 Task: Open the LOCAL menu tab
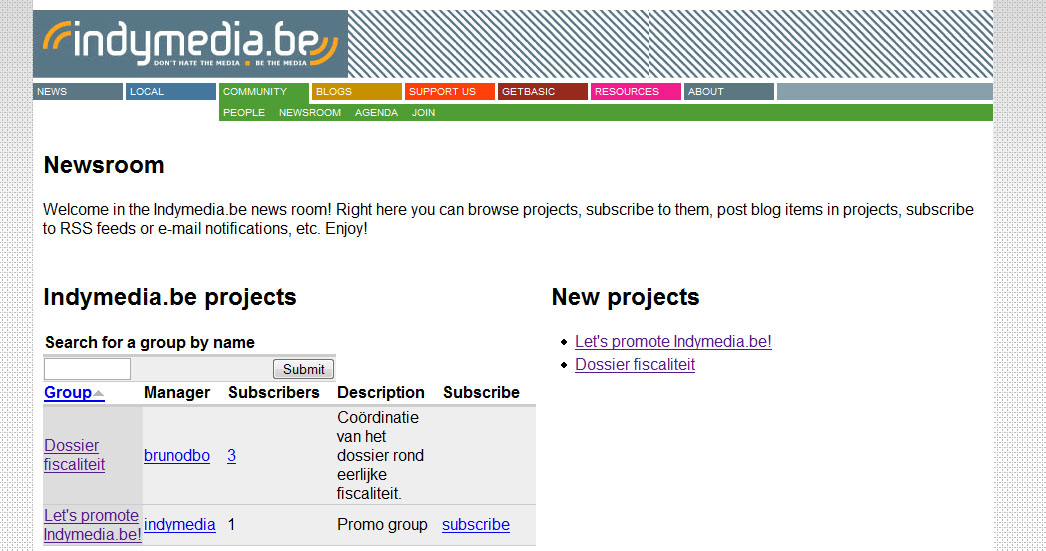171,91
